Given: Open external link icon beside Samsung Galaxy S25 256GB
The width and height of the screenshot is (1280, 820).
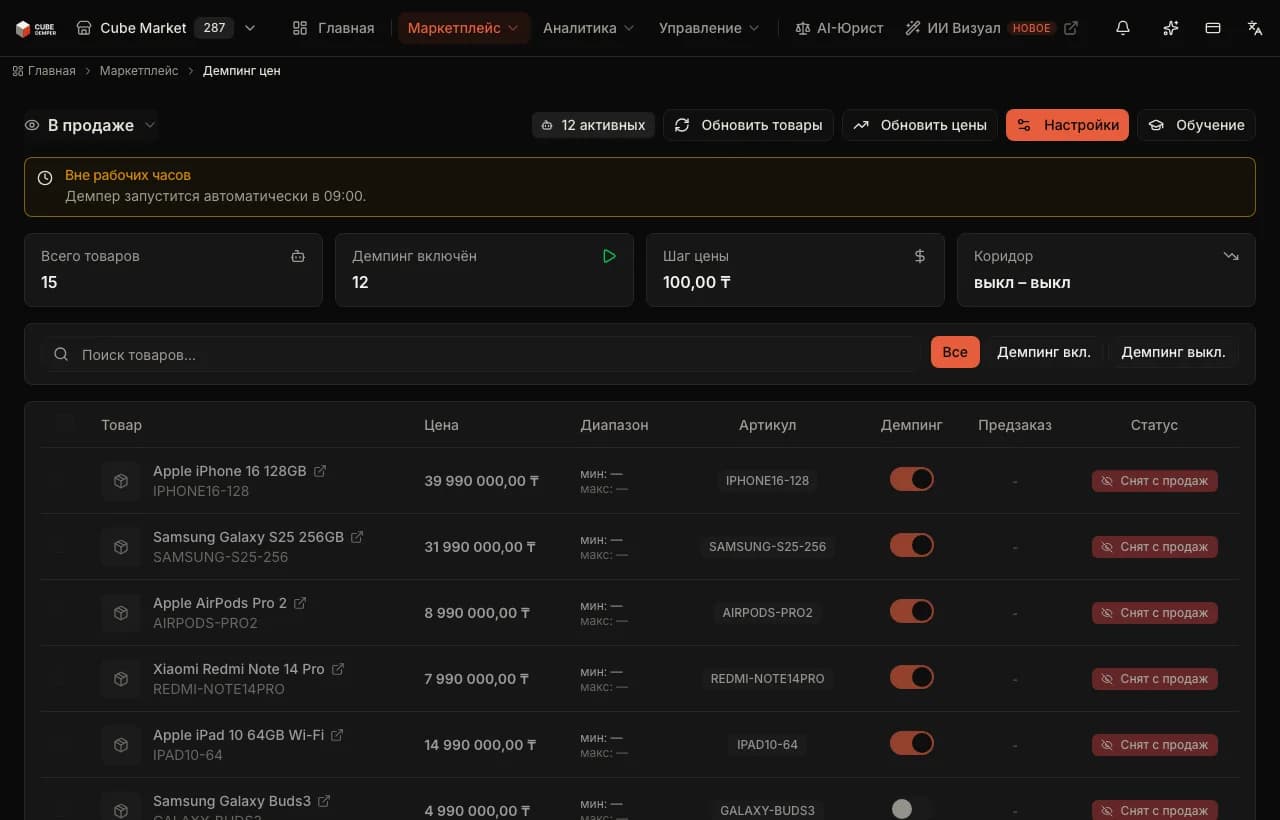Looking at the screenshot, I should click(357, 537).
